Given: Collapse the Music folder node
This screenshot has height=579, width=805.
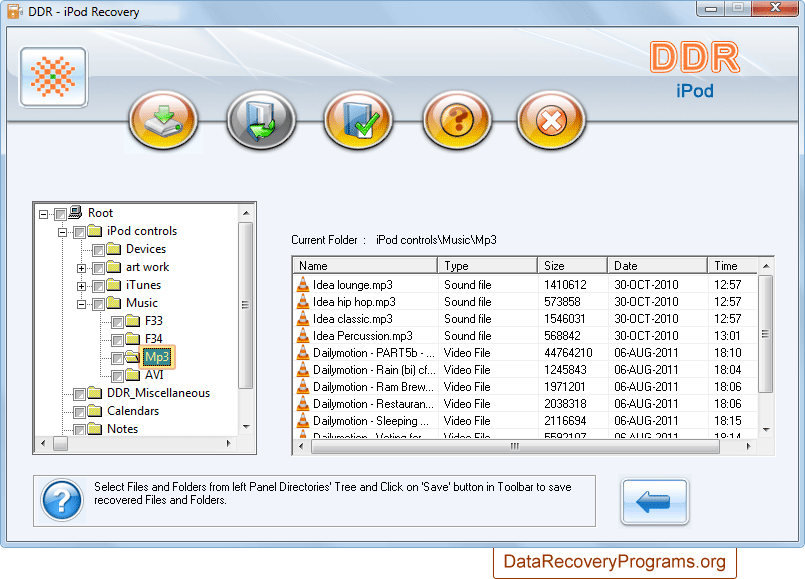Looking at the screenshot, I should pyautogui.click(x=81, y=304).
